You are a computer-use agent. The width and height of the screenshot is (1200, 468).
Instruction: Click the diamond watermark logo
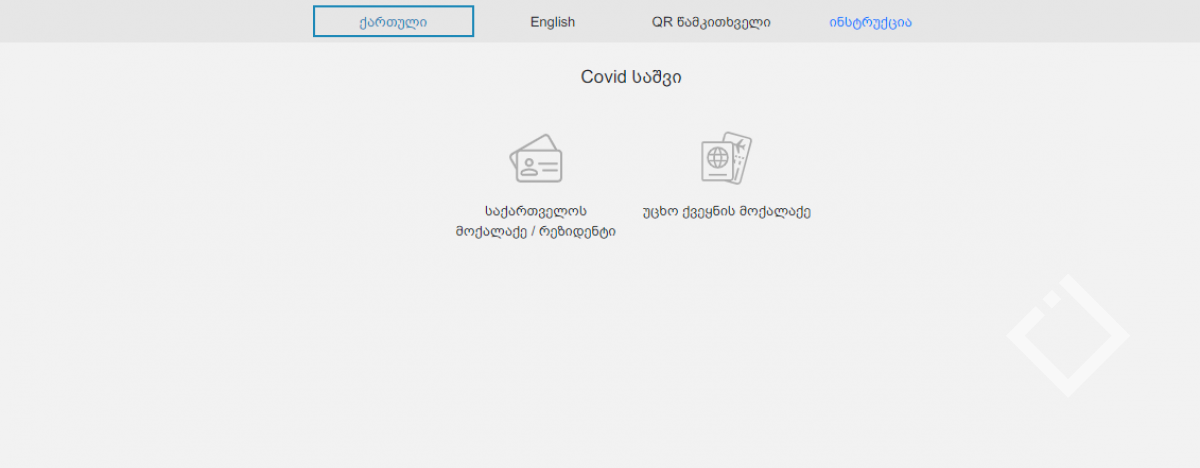(x=1067, y=336)
